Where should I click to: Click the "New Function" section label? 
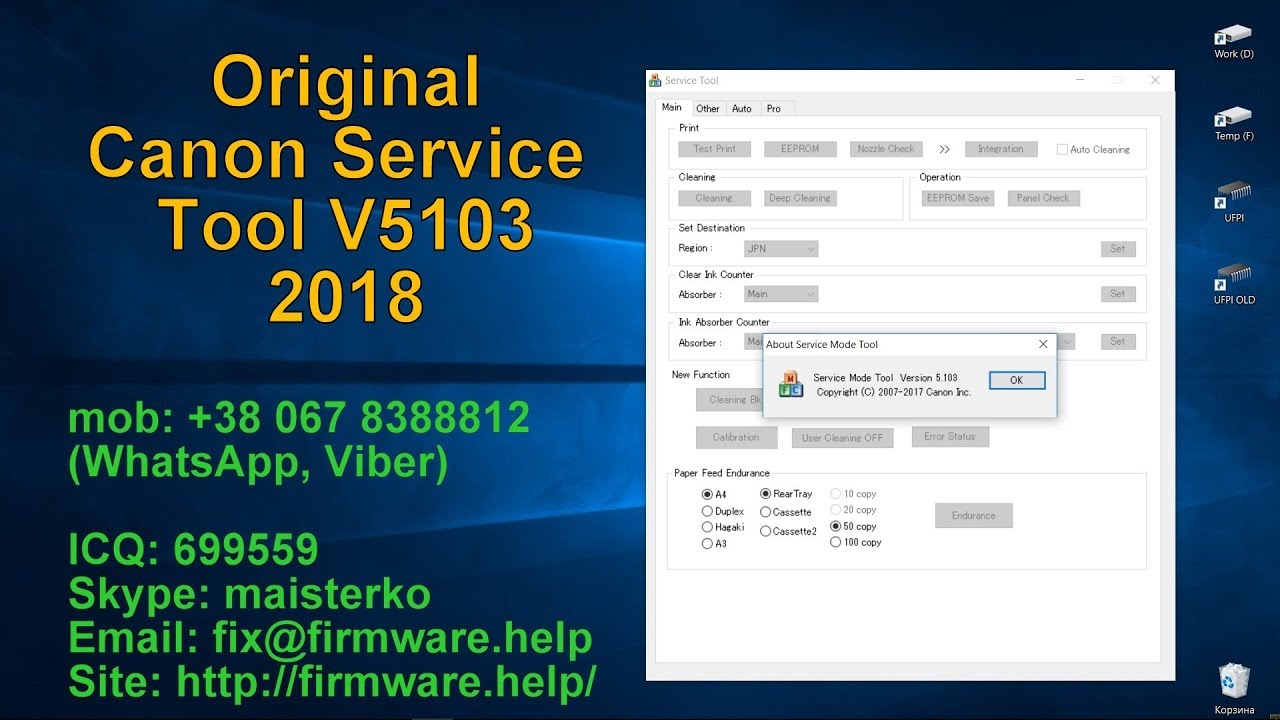point(701,375)
